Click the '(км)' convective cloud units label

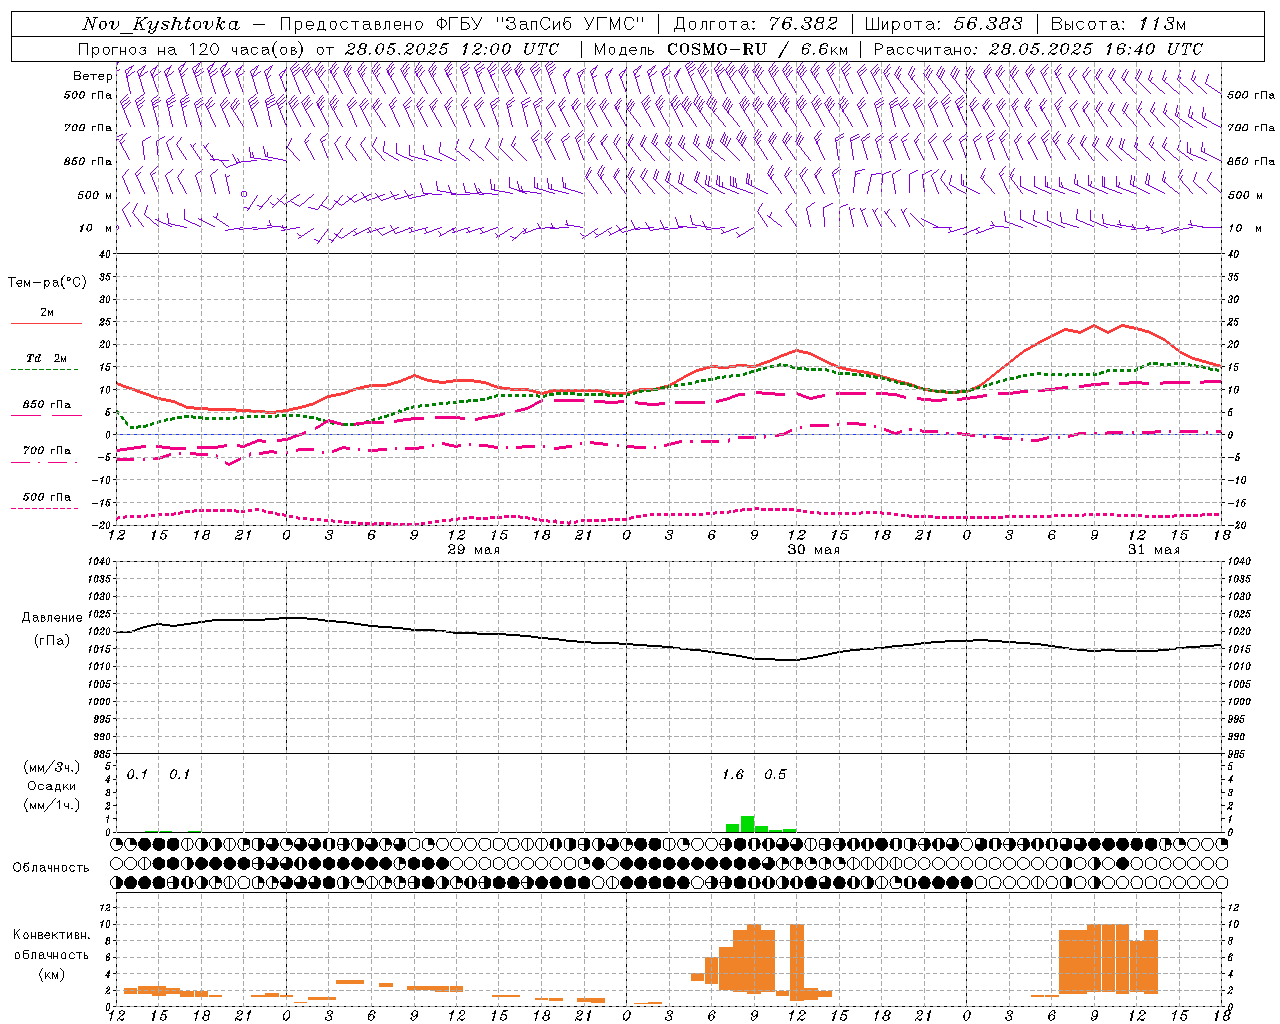pos(51,974)
